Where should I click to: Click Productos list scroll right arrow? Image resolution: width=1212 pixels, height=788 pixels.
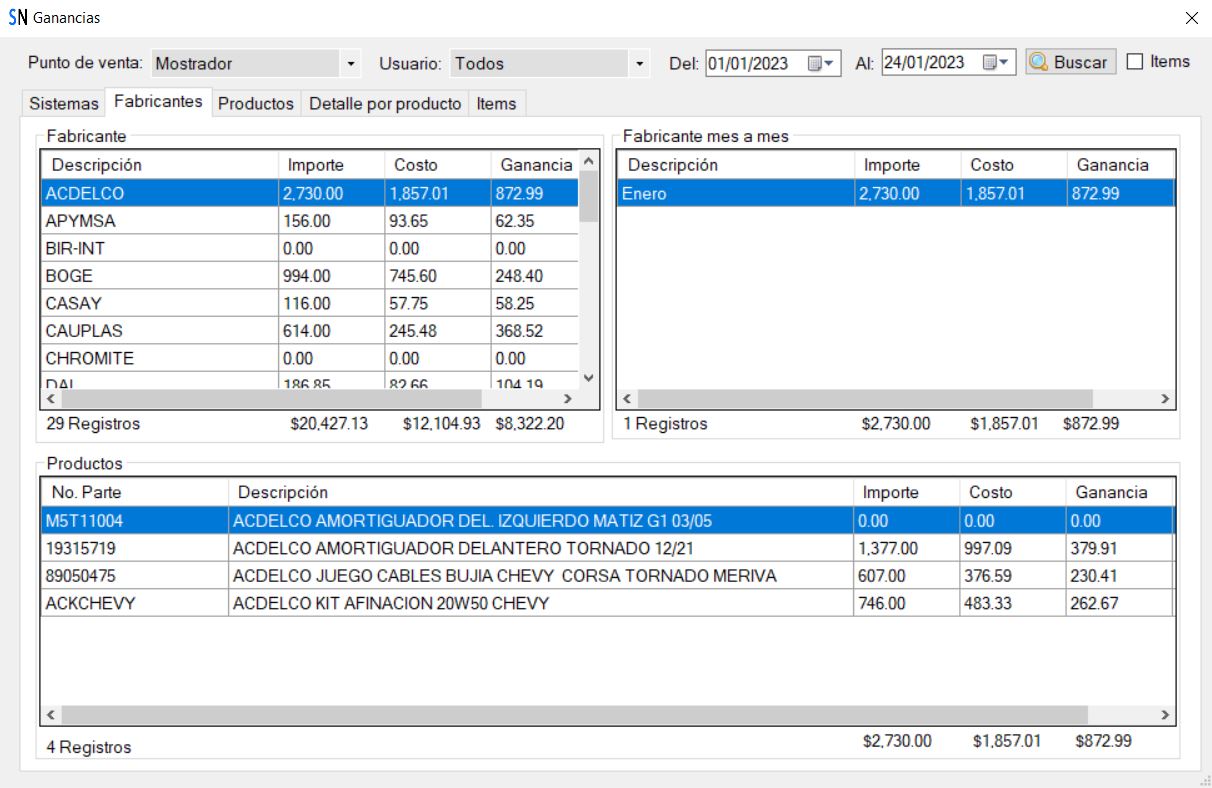tap(1164, 715)
